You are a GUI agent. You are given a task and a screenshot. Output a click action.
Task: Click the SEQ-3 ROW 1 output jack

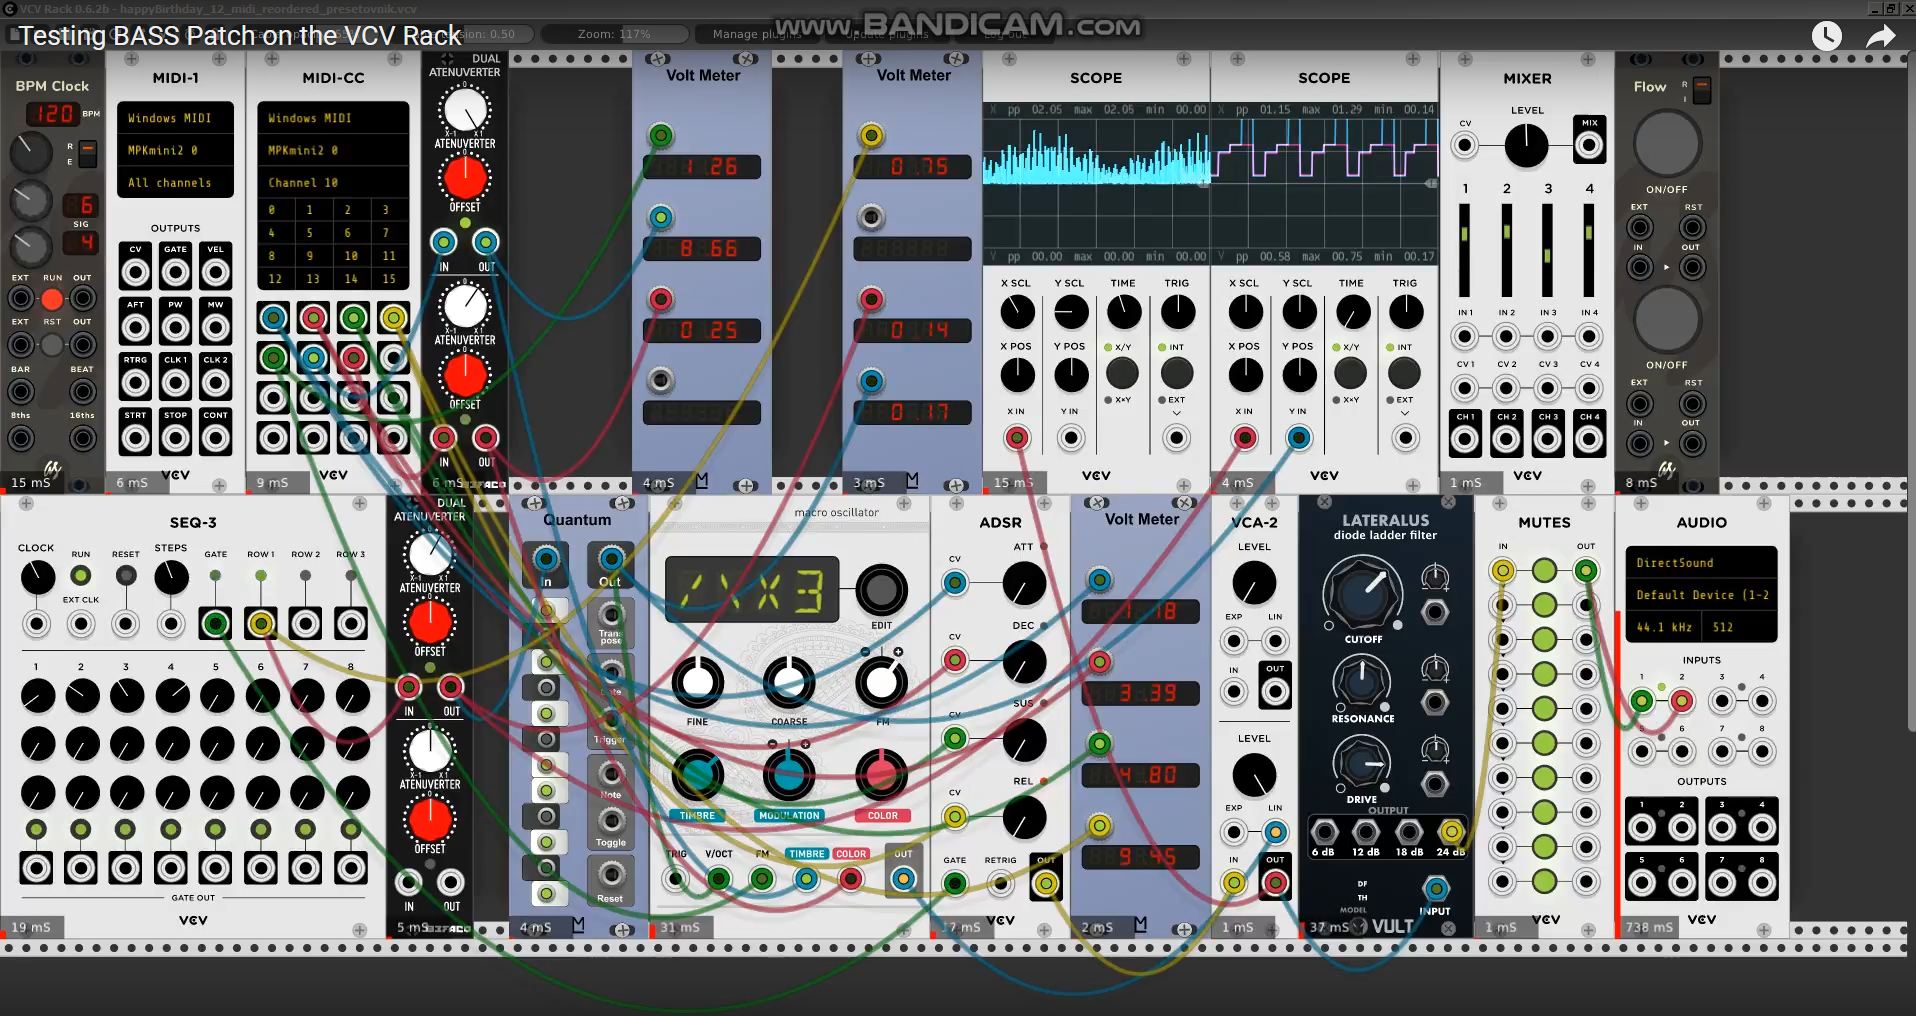(x=260, y=624)
